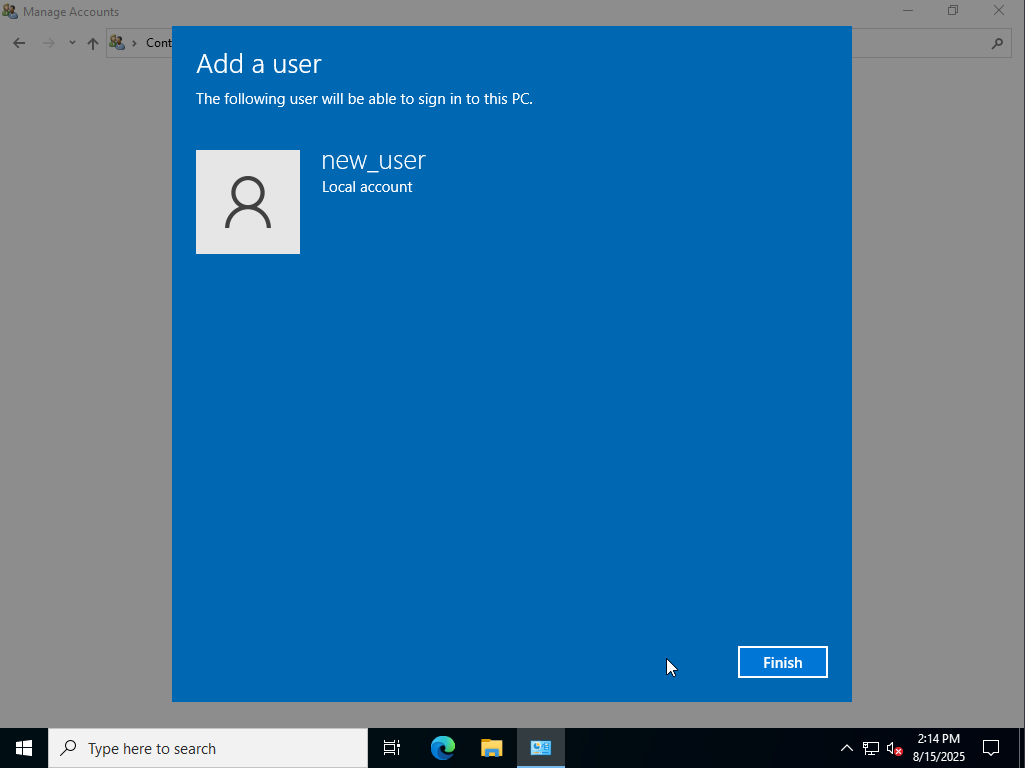Viewport: 1025px width, 768px height.
Task: Open the Manage Accounts title bar icon menu
Action: 10,12
